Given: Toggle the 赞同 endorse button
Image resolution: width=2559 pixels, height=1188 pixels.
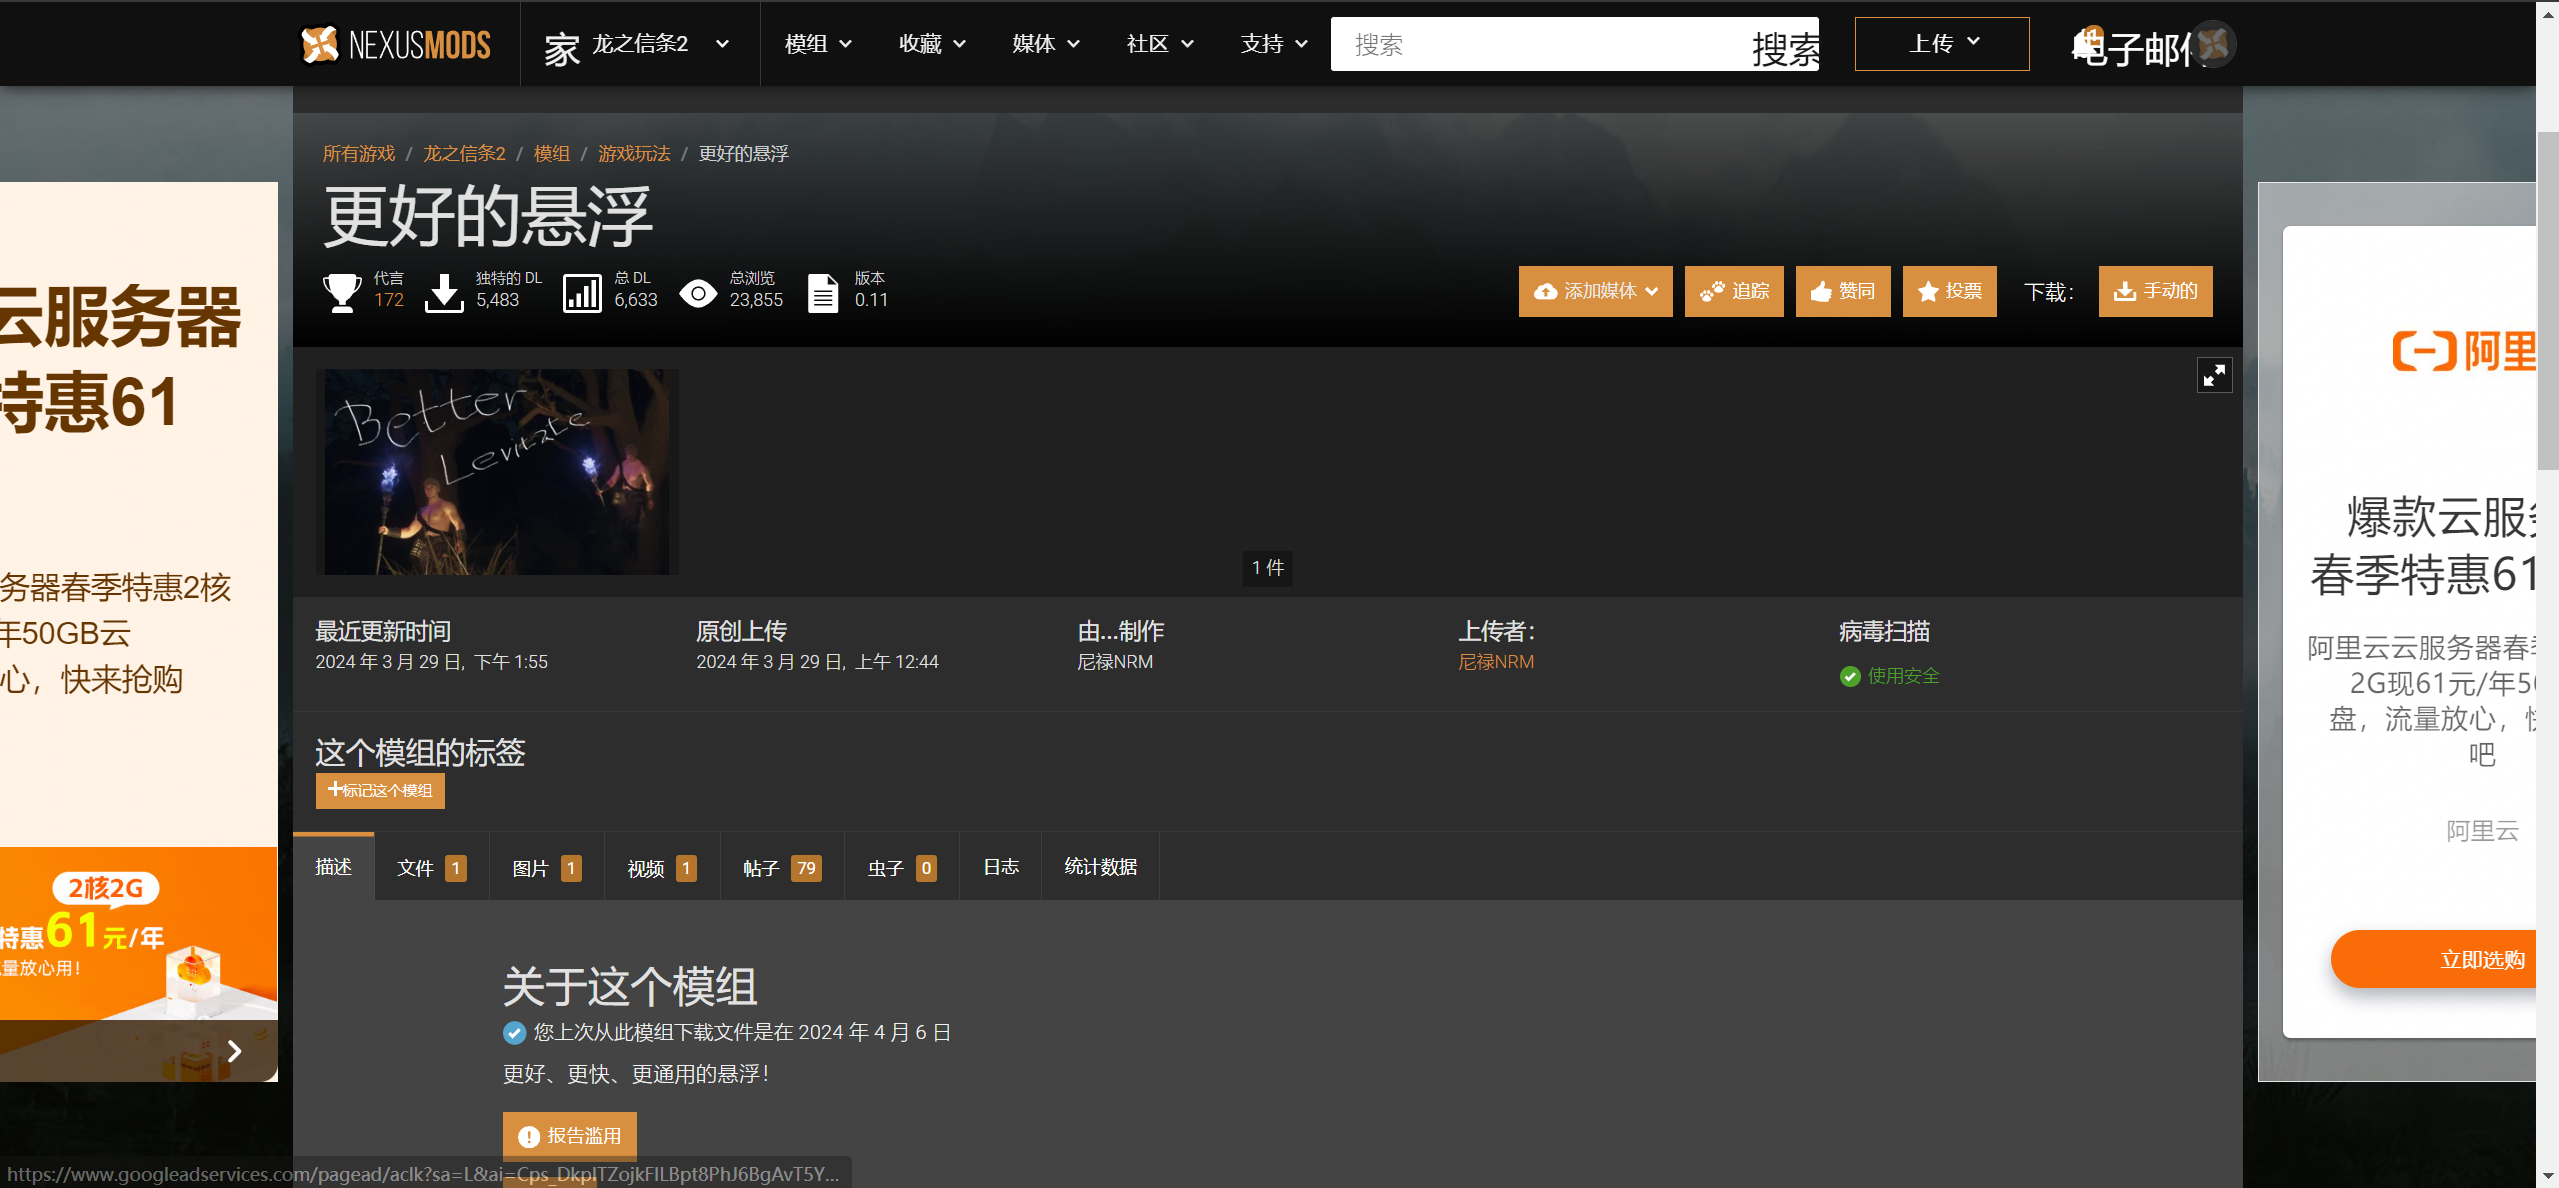Looking at the screenshot, I should pos(1842,291).
